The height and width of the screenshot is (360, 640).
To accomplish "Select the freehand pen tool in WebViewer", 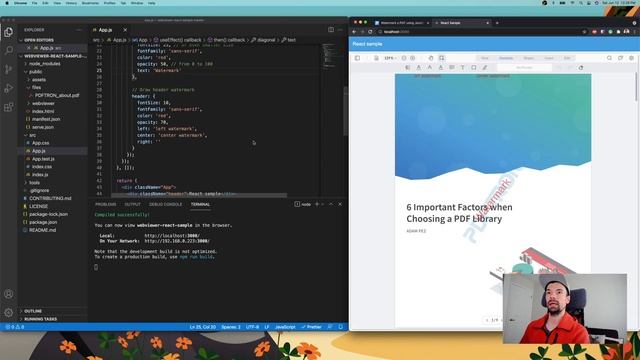I will [485, 67].
